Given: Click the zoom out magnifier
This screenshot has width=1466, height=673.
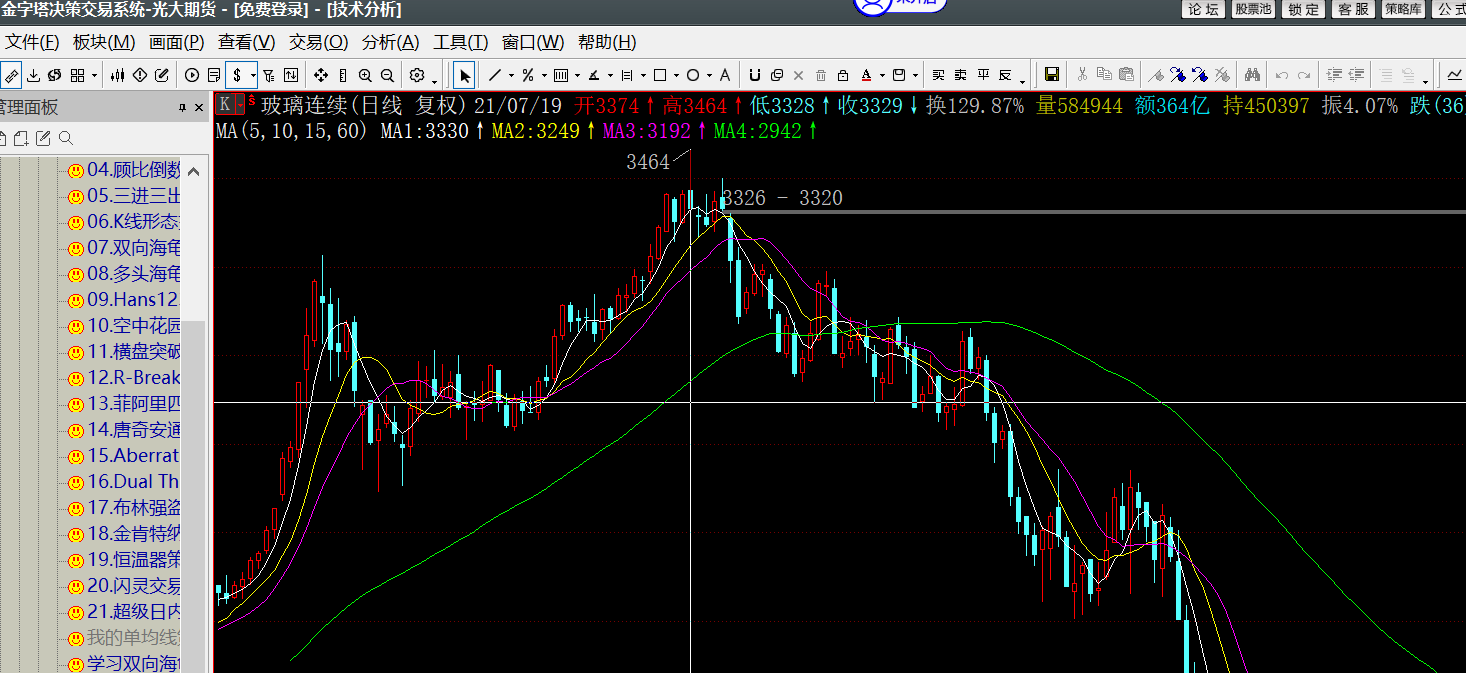Looking at the screenshot, I should coord(387,75).
